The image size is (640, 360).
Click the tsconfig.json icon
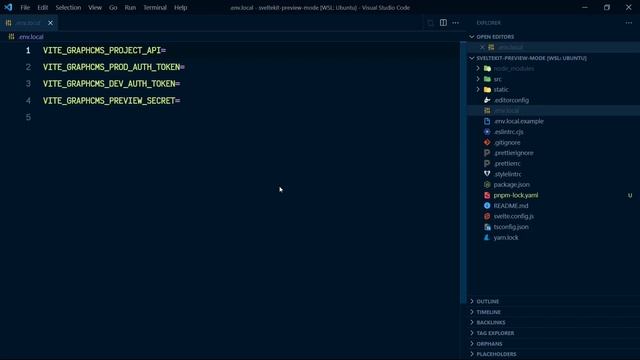(x=487, y=227)
